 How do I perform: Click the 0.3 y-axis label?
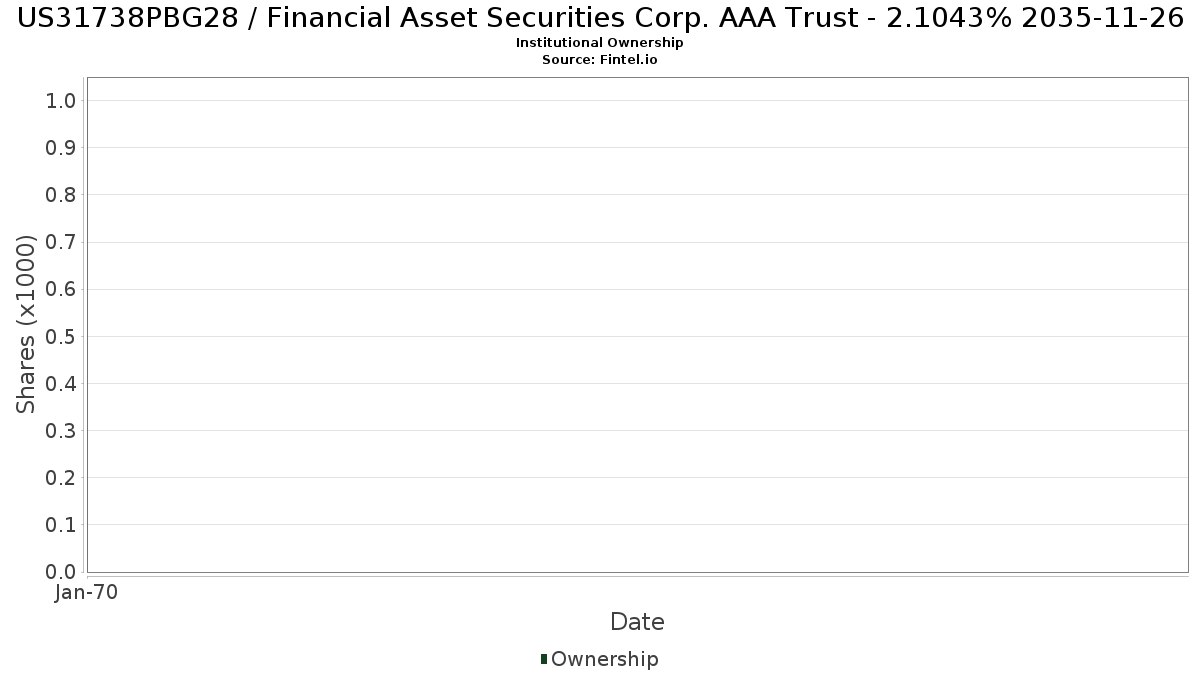pyautogui.click(x=61, y=430)
